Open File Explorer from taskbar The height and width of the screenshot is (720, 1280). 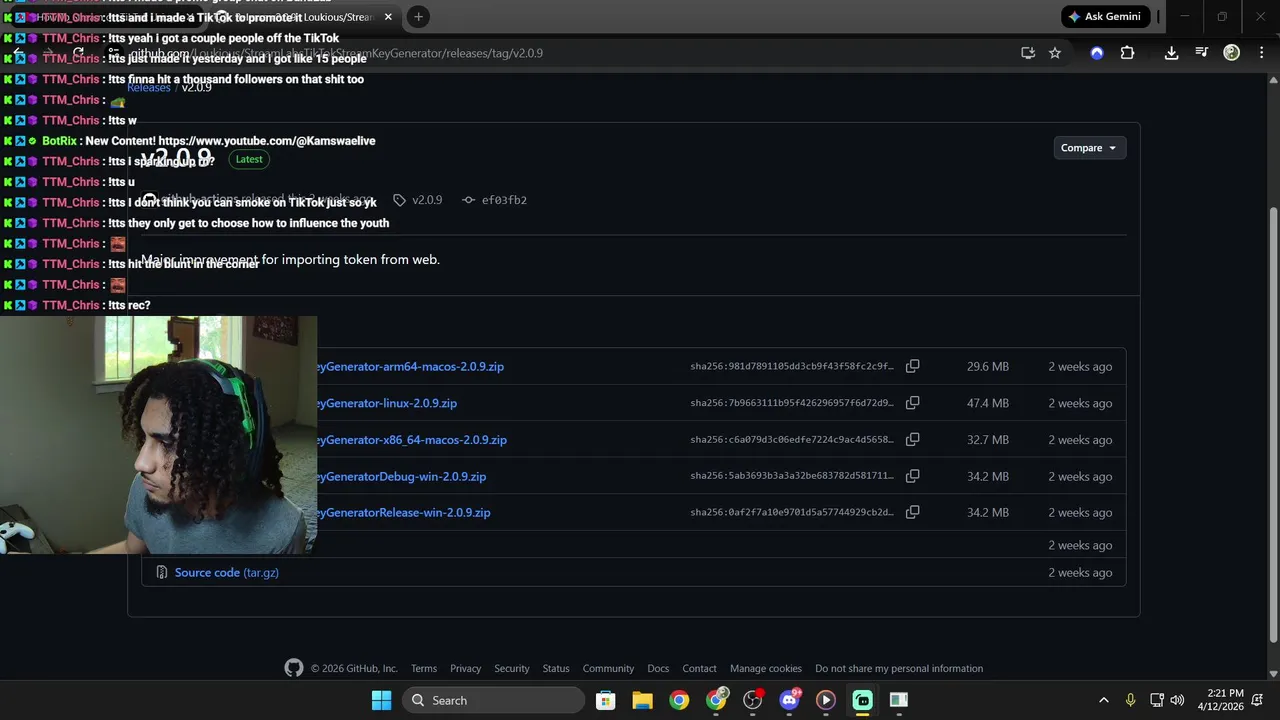pos(642,700)
